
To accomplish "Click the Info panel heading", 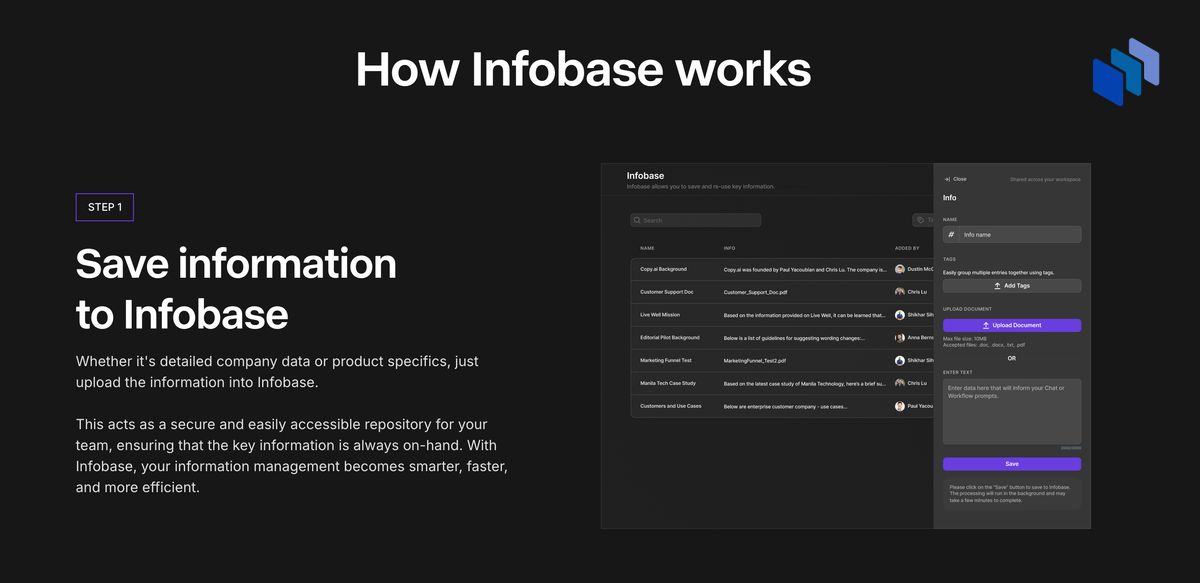I will (x=949, y=198).
